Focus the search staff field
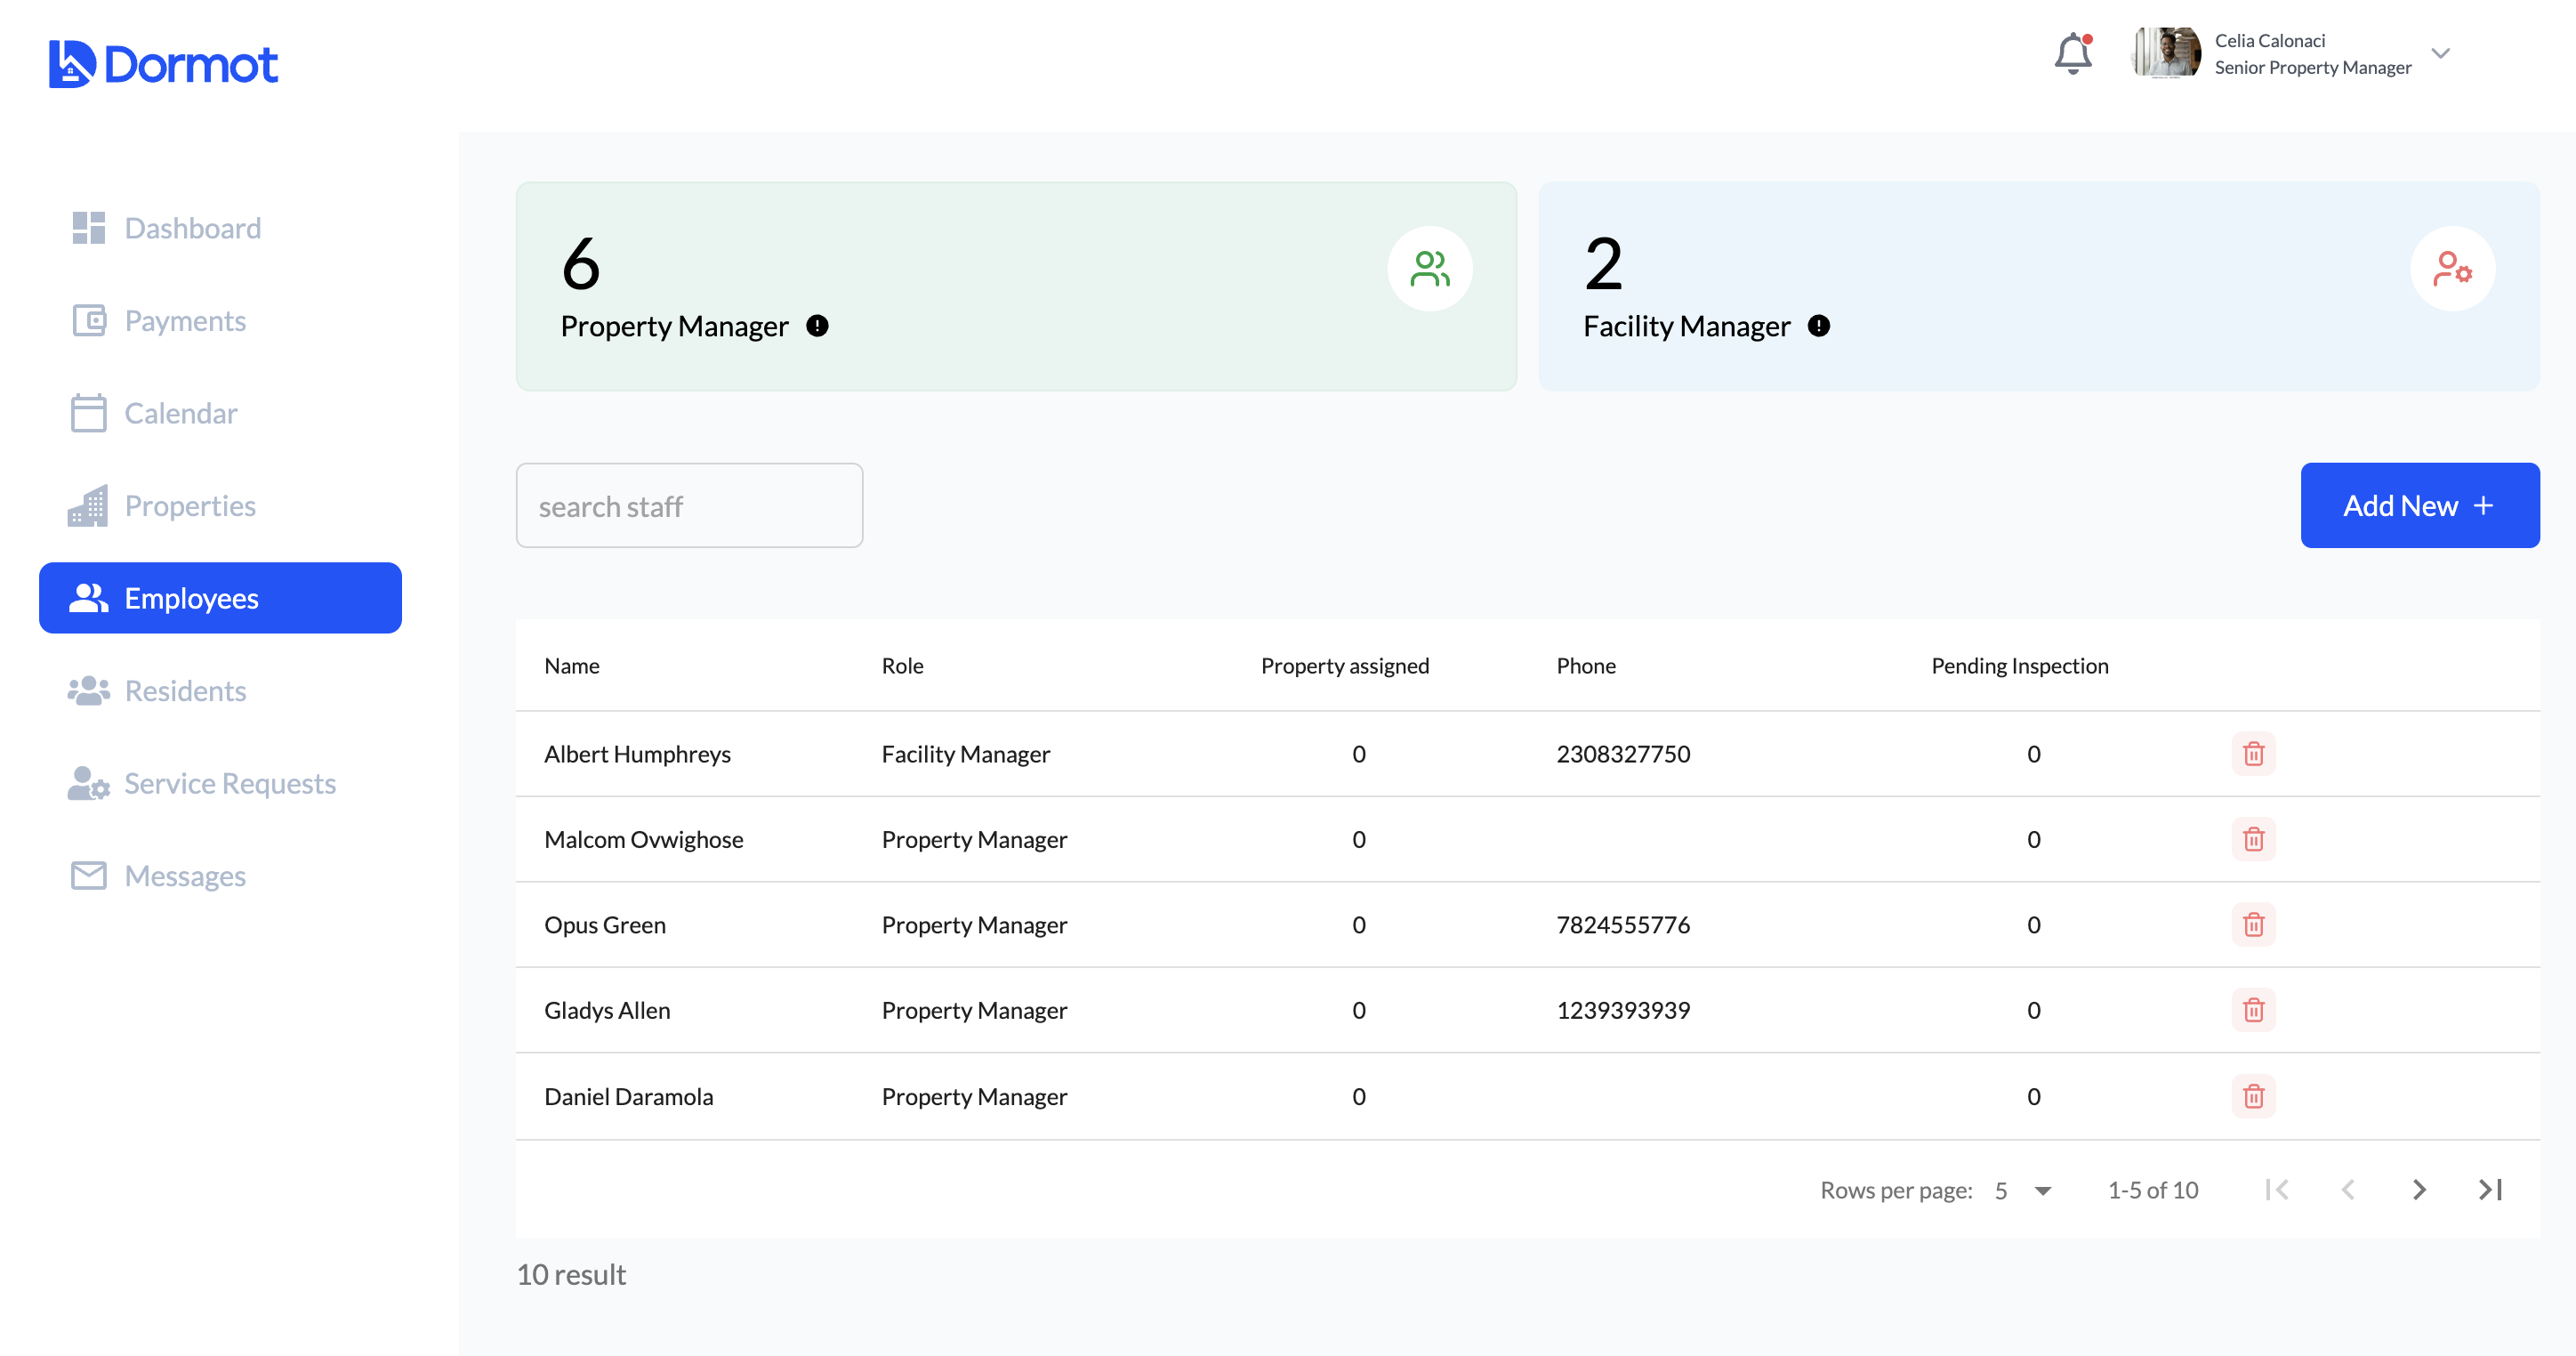This screenshot has height=1356, width=2576. pos(689,506)
